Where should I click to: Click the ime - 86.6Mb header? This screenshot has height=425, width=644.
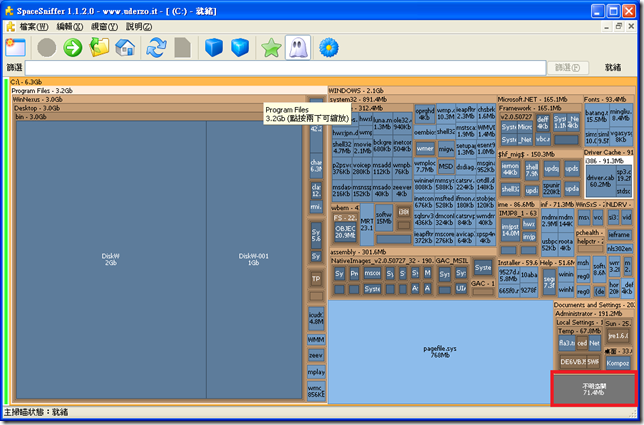(518, 204)
